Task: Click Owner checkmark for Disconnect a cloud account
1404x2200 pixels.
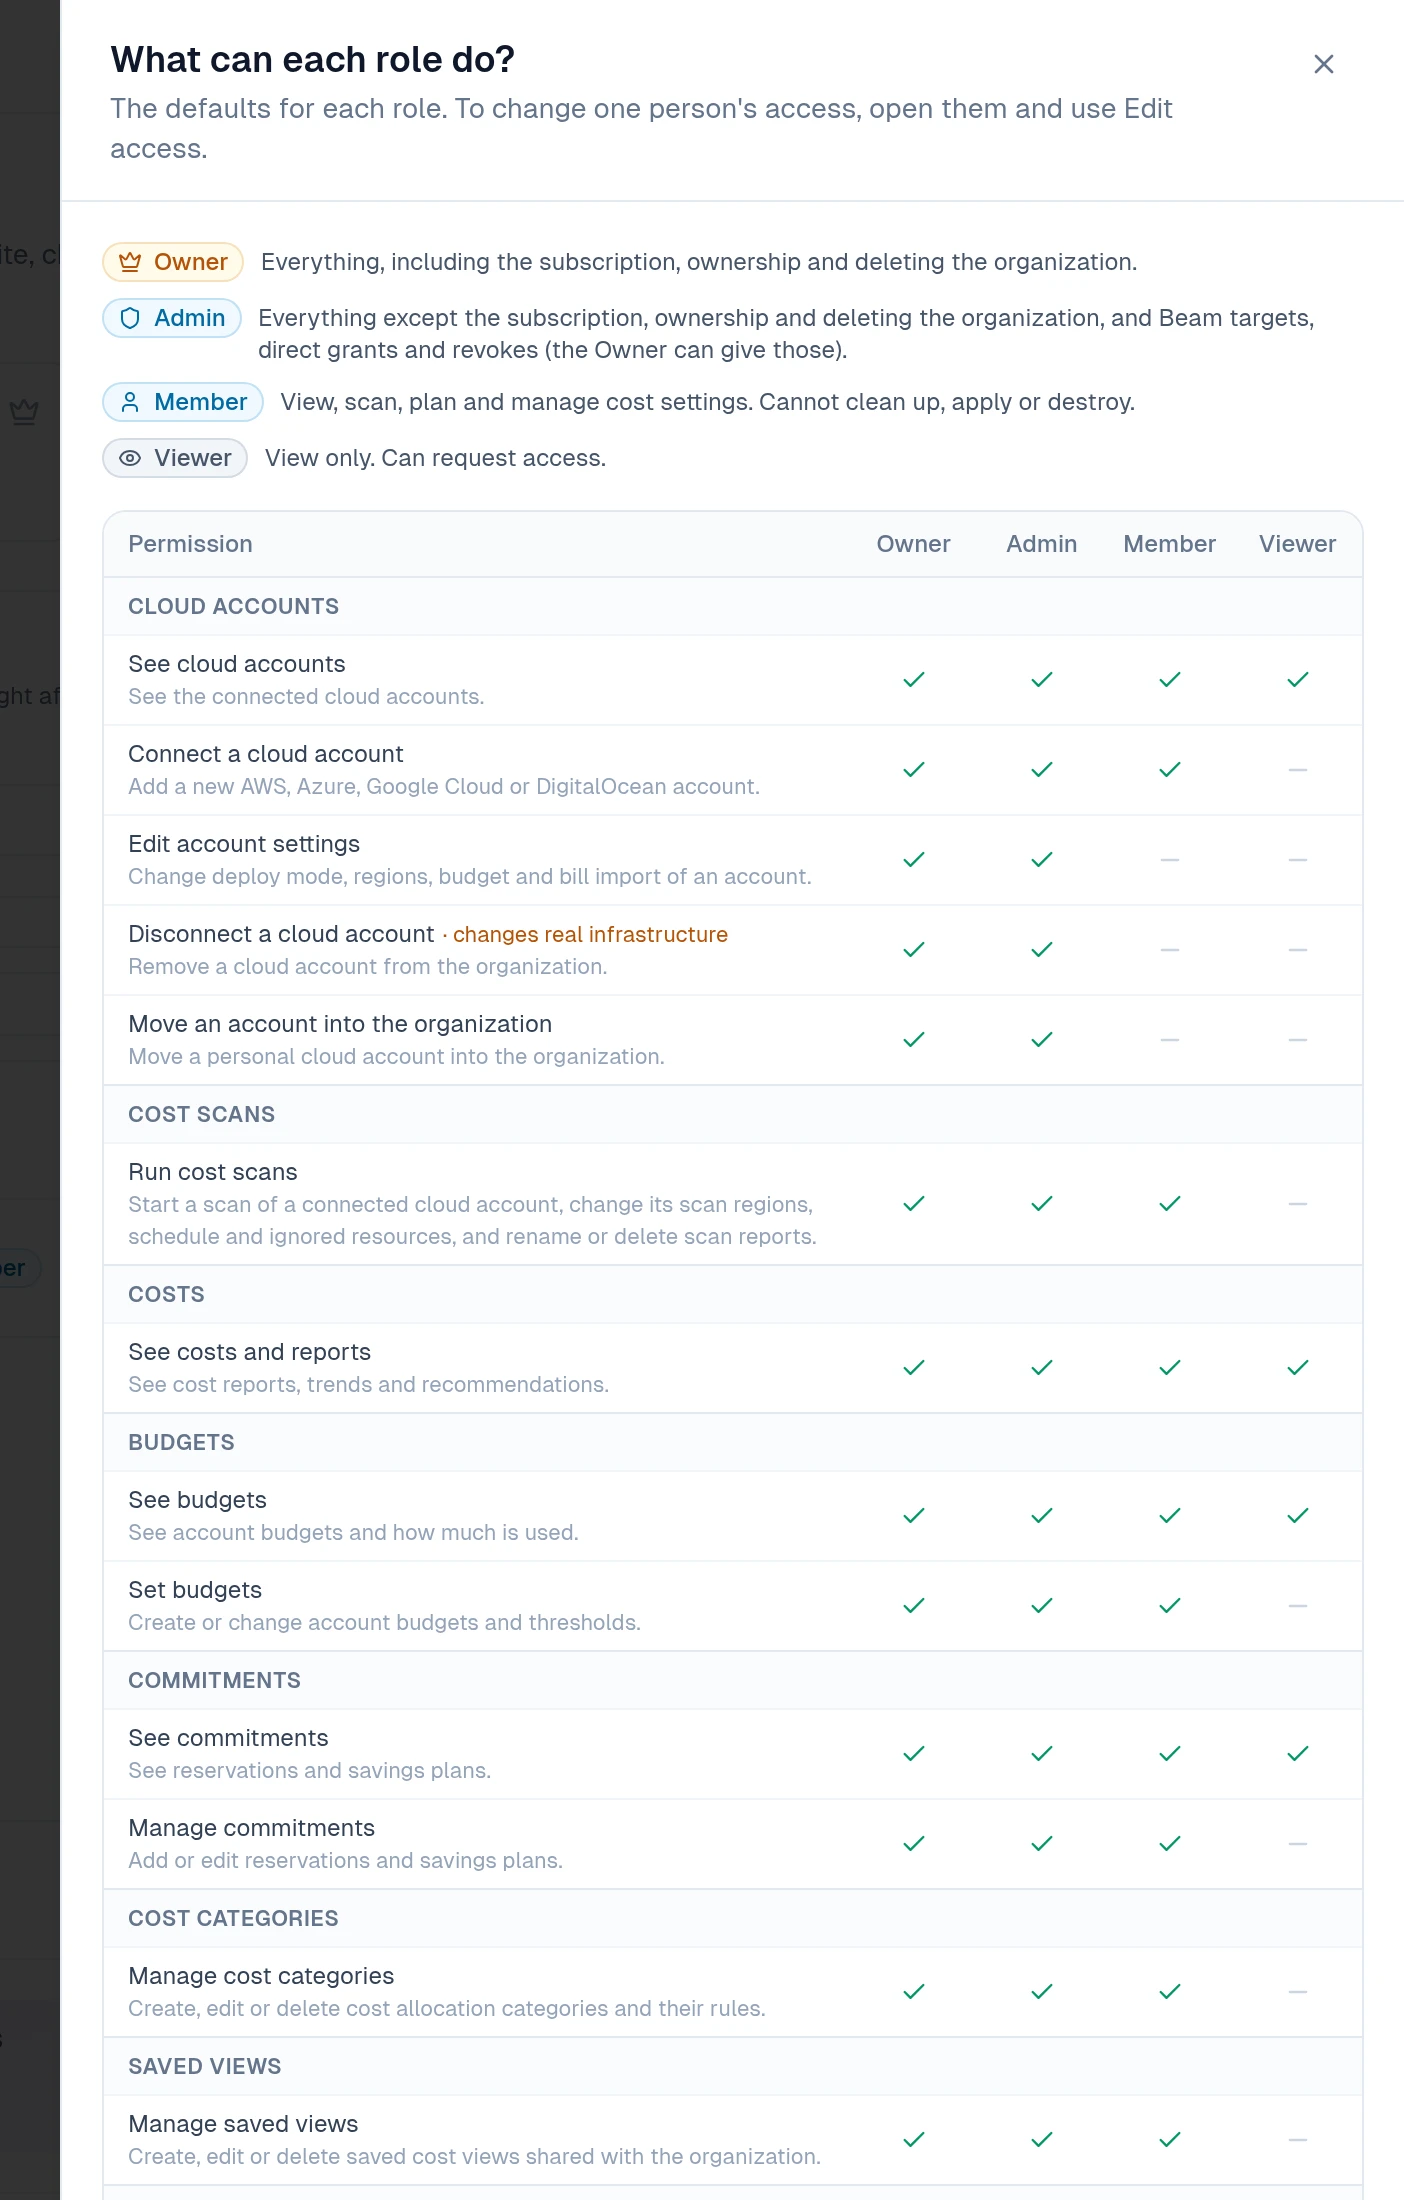Action: click(x=913, y=950)
